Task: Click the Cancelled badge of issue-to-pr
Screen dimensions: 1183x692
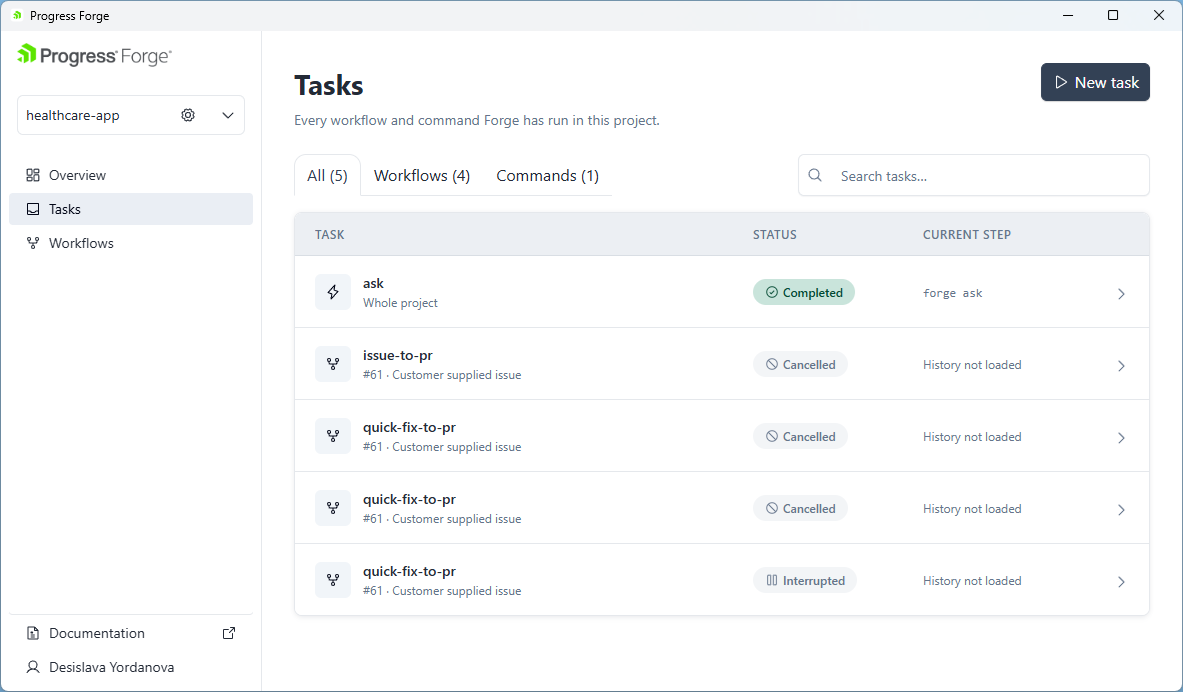Action: (800, 364)
